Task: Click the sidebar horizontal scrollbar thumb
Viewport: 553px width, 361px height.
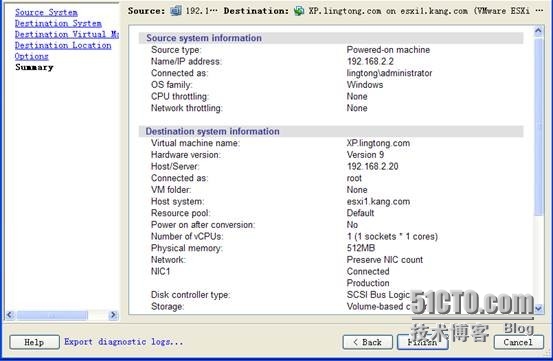Action: (x=52, y=315)
